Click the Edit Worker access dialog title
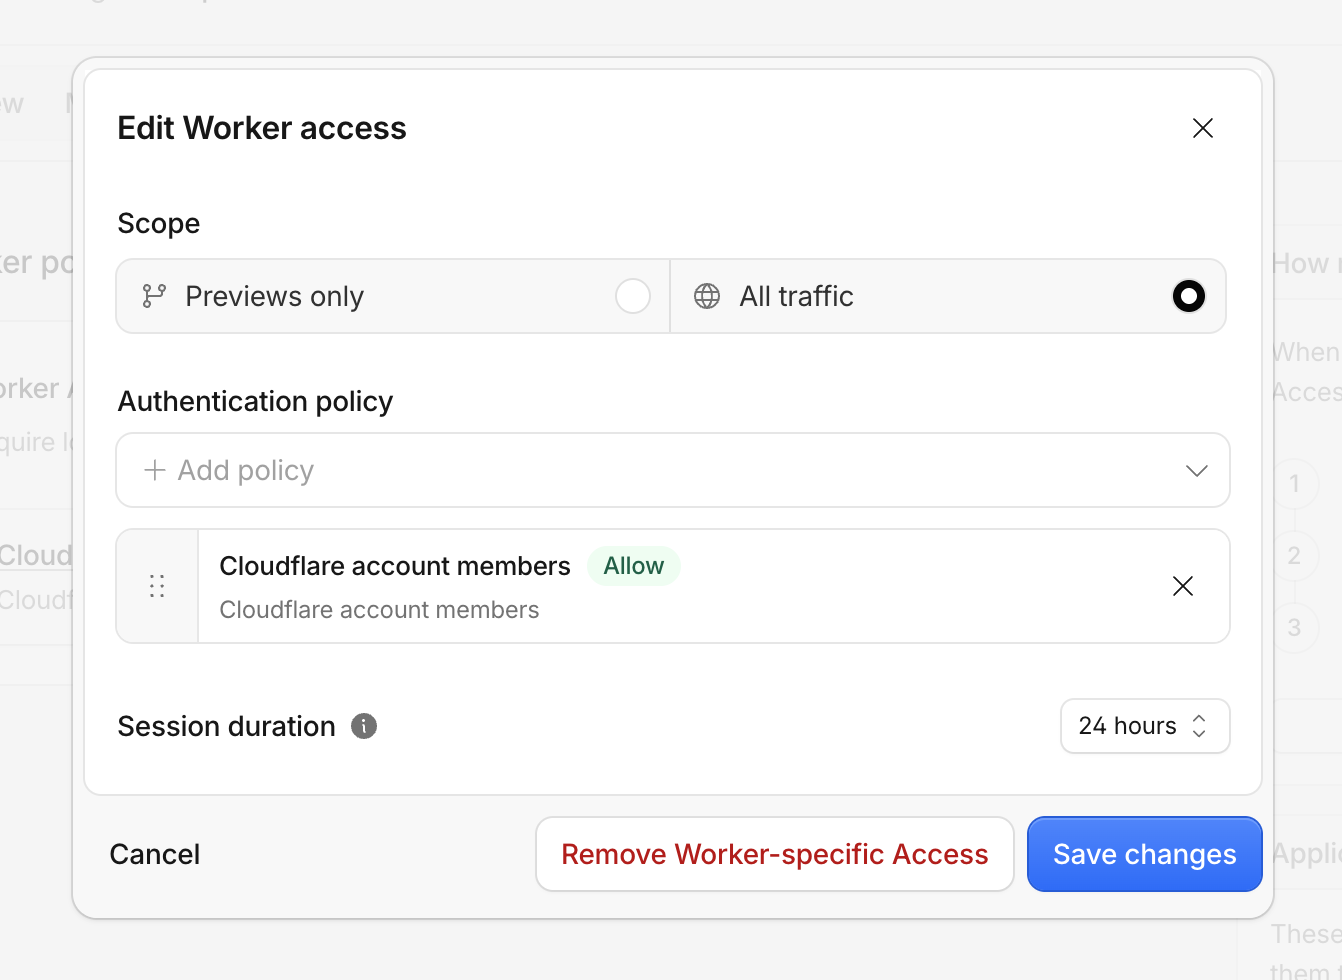 tap(262, 128)
